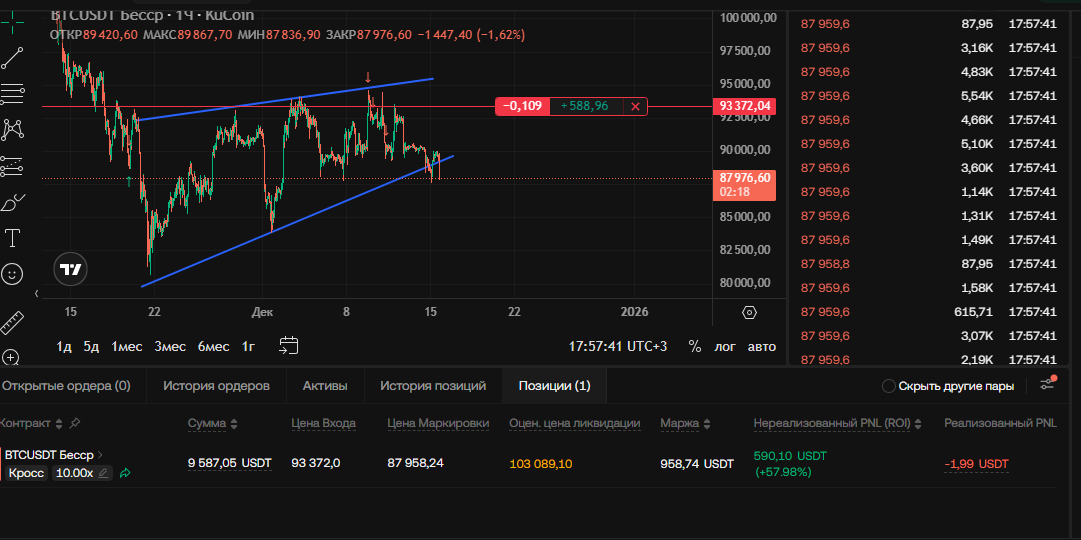The height and width of the screenshot is (540, 1081).
Task: Select the ruler measure tool
Action: point(12,321)
